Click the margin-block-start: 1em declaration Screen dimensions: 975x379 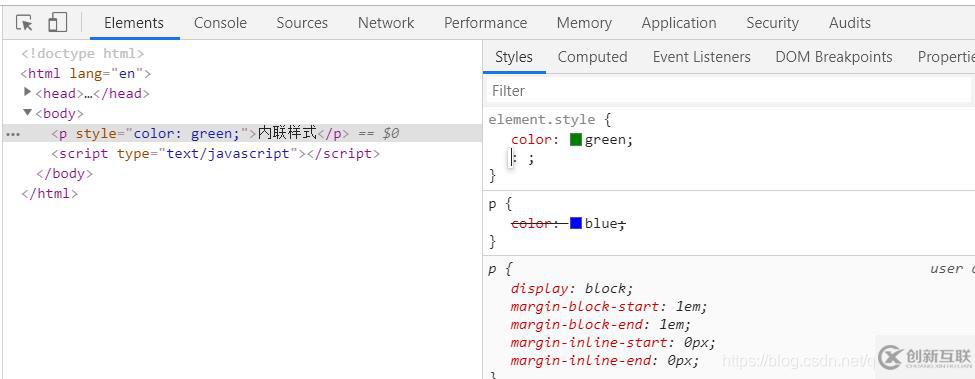point(609,306)
